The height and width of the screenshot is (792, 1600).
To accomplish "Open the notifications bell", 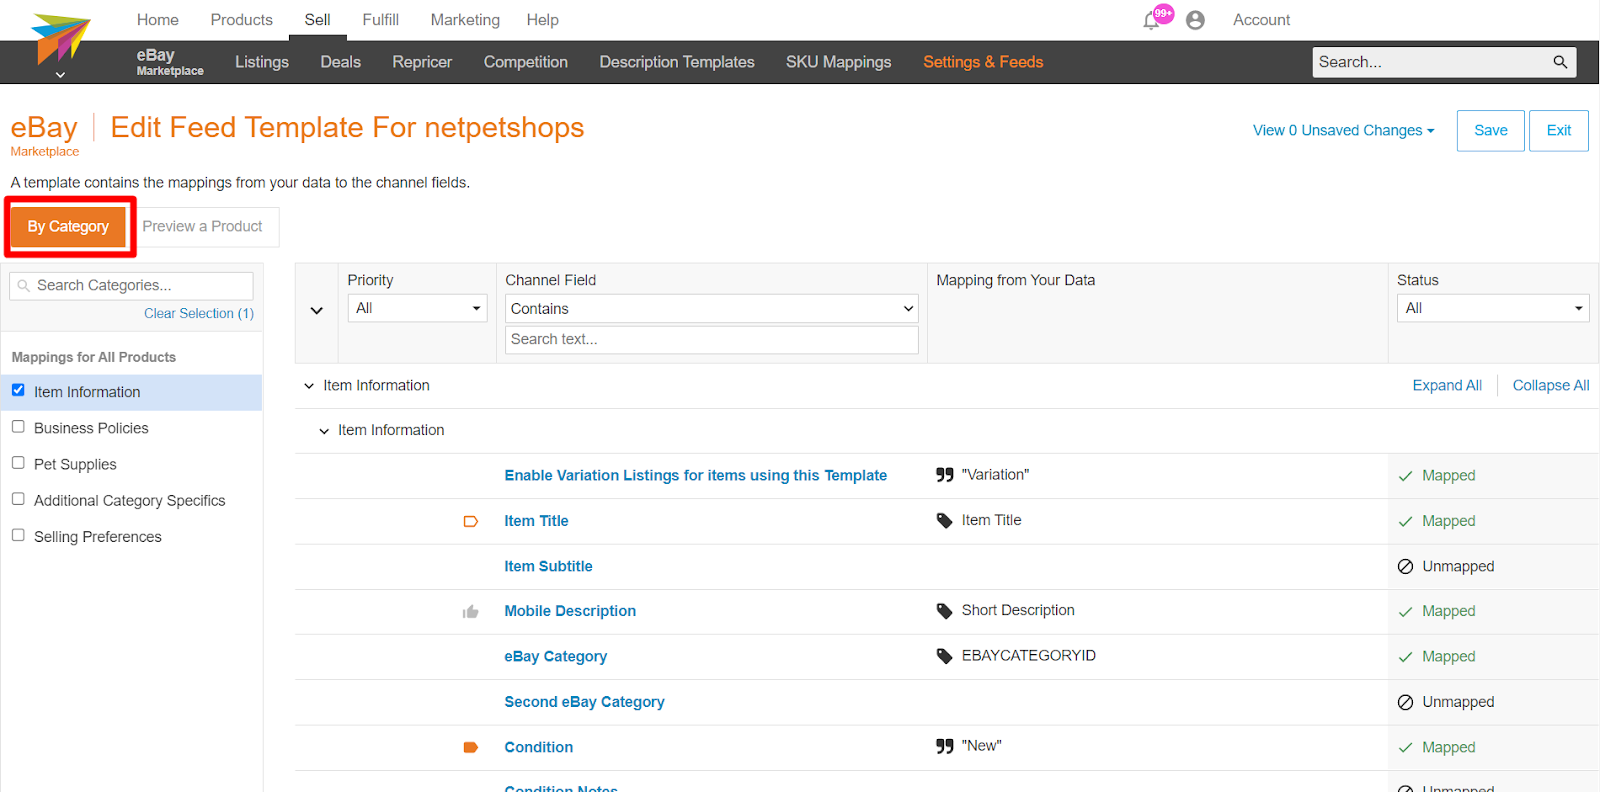I will (x=1152, y=21).
